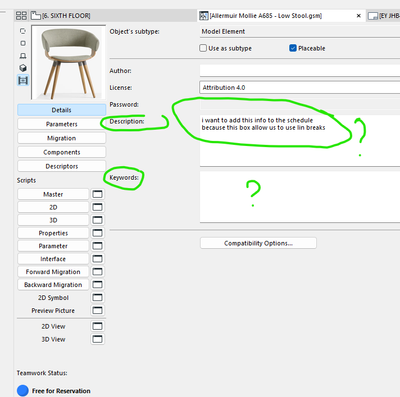The width and height of the screenshot is (400, 397).
Task: Open 2D Symbol in separate window icon
Action: pyautogui.click(x=97, y=297)
